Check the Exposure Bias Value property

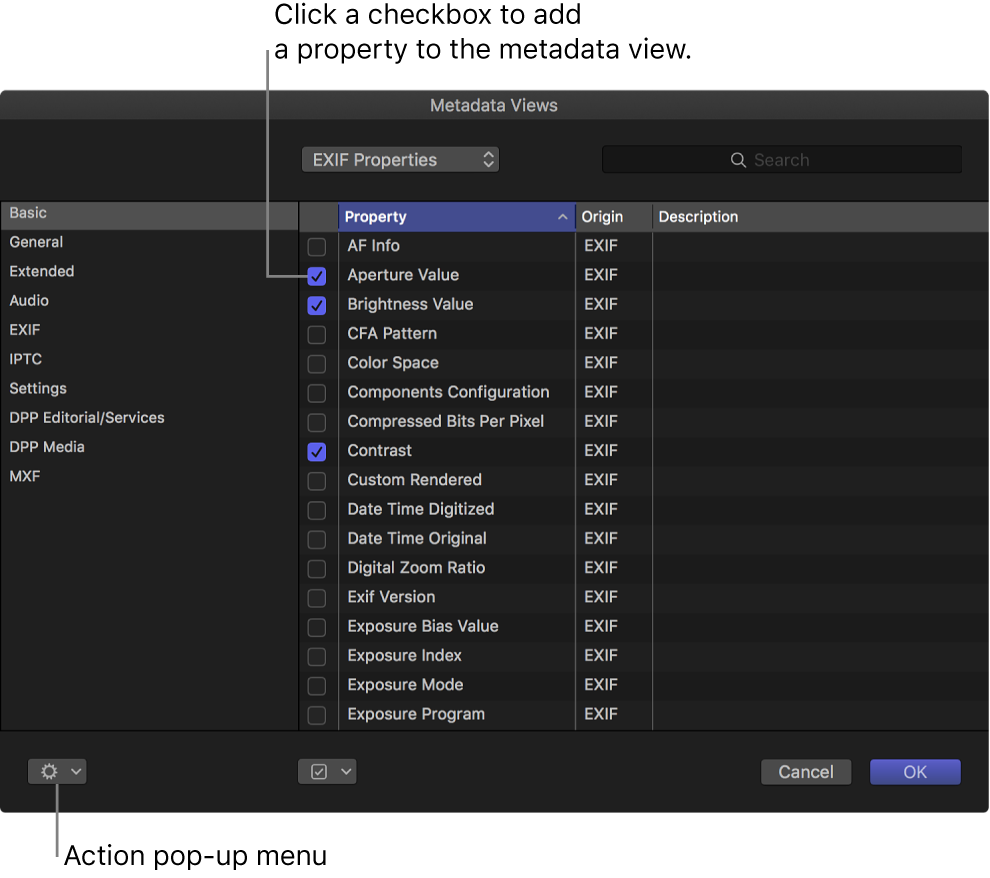click(317, 627)
